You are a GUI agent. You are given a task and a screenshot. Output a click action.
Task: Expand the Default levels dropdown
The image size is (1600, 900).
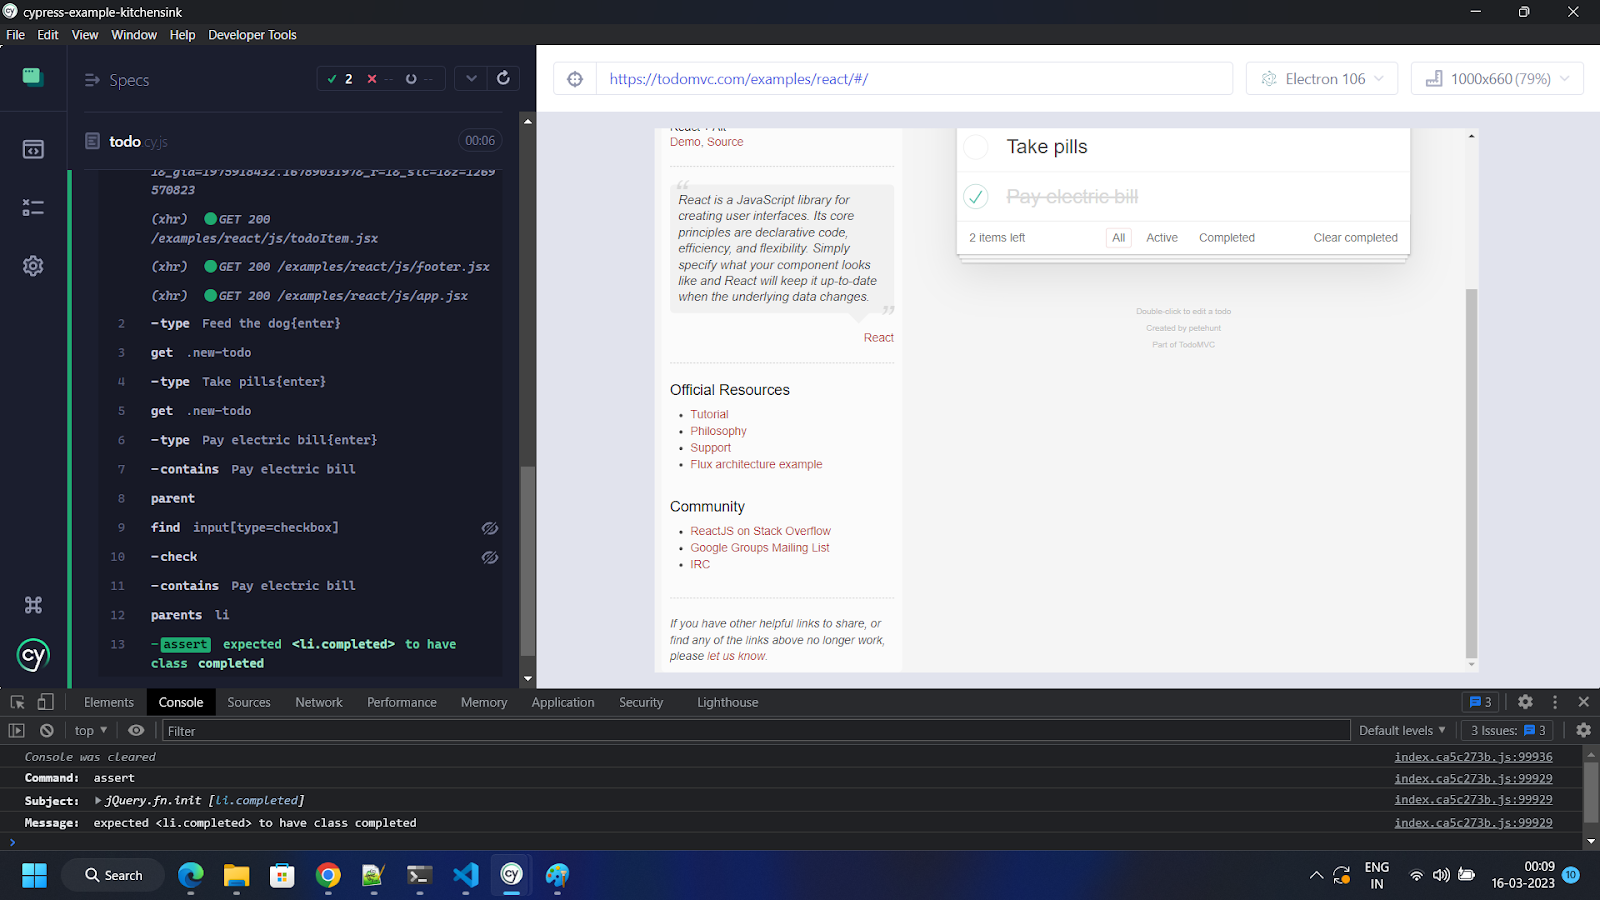click(1401, 731)
